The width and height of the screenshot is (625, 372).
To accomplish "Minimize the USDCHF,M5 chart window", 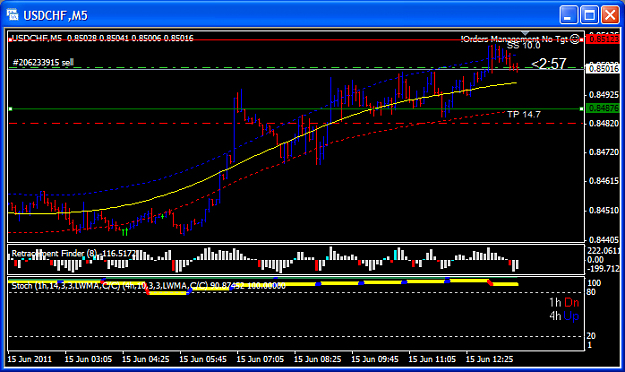I will (x=569, y=15).
